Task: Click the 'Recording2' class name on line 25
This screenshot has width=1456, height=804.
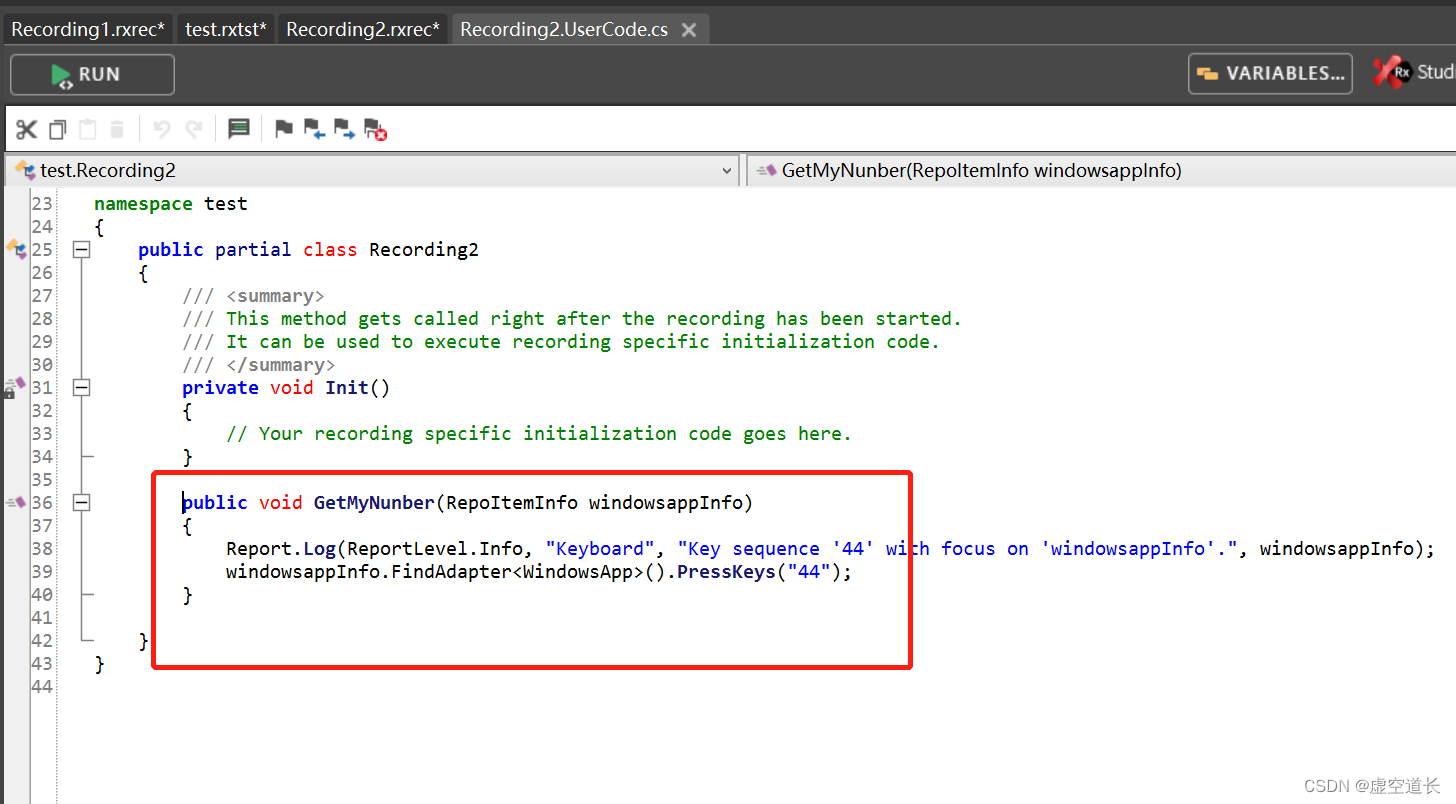Action: (x=424, y=250)
